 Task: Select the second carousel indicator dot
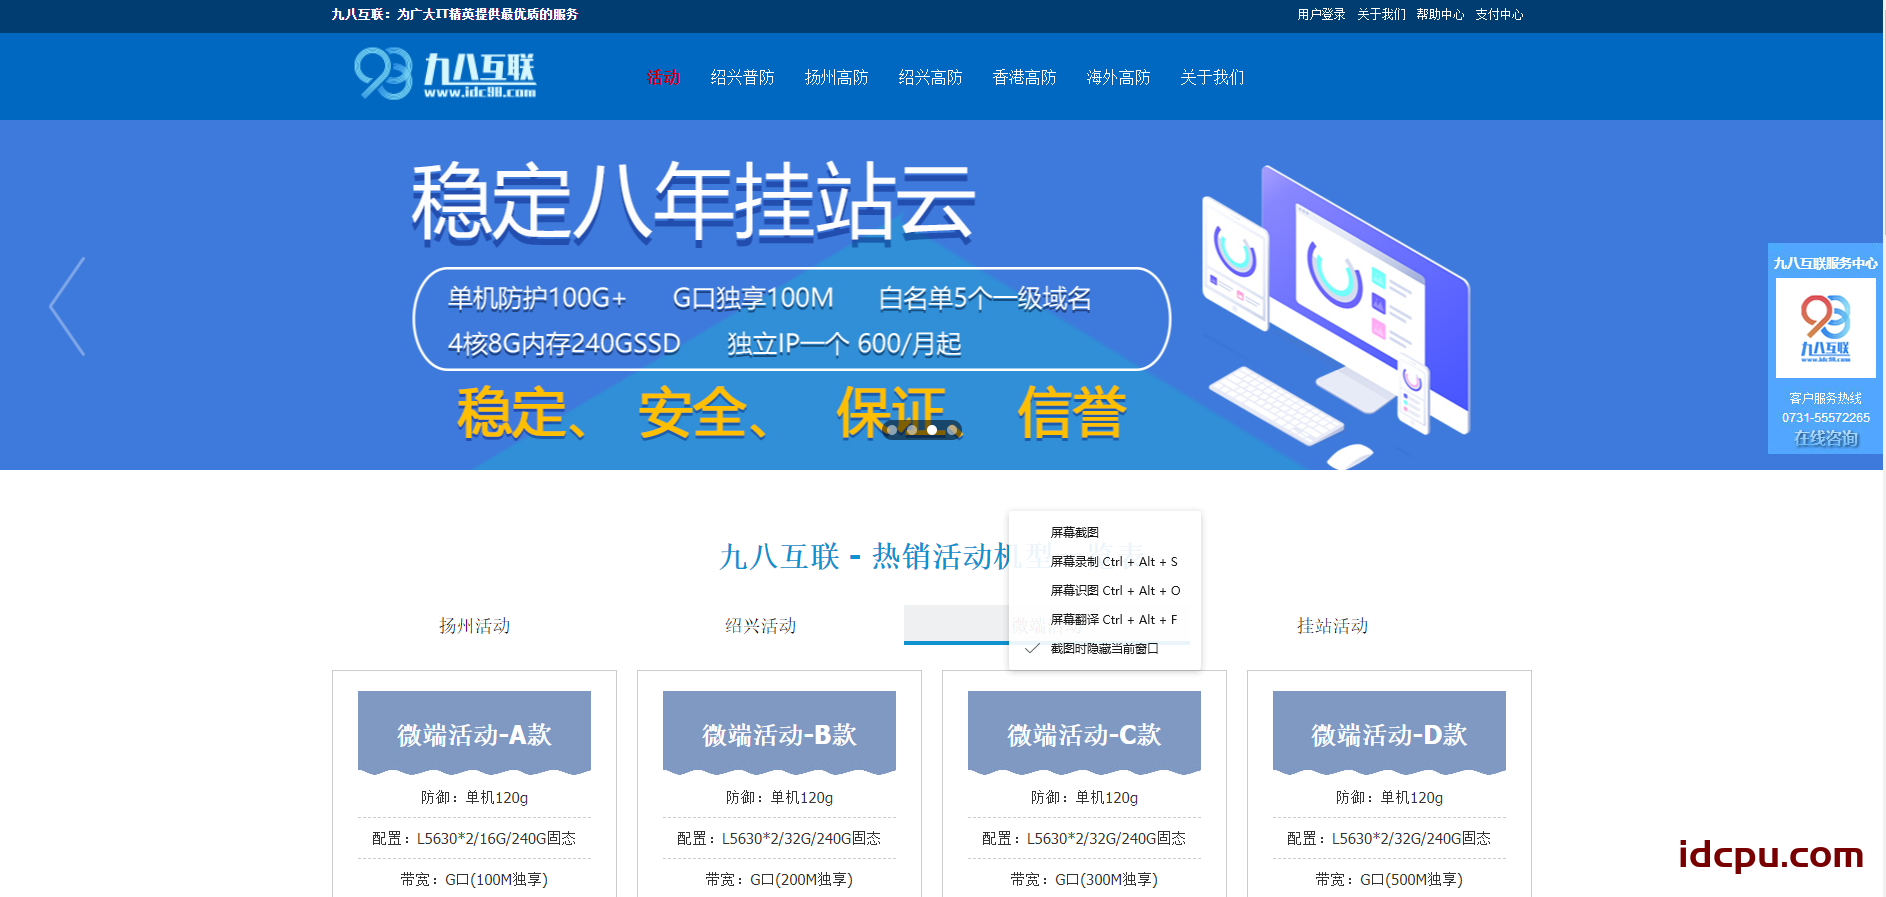click(912, 430)
